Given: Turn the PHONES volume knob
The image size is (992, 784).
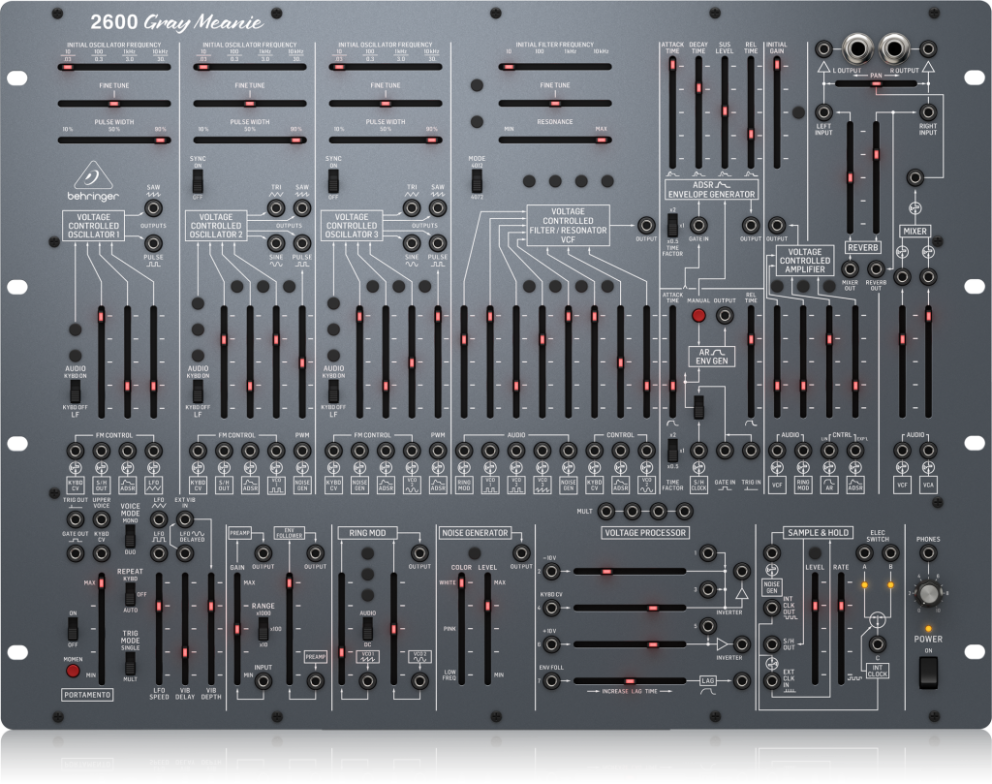Looking at the screenshot, I should tap(929, 593).
